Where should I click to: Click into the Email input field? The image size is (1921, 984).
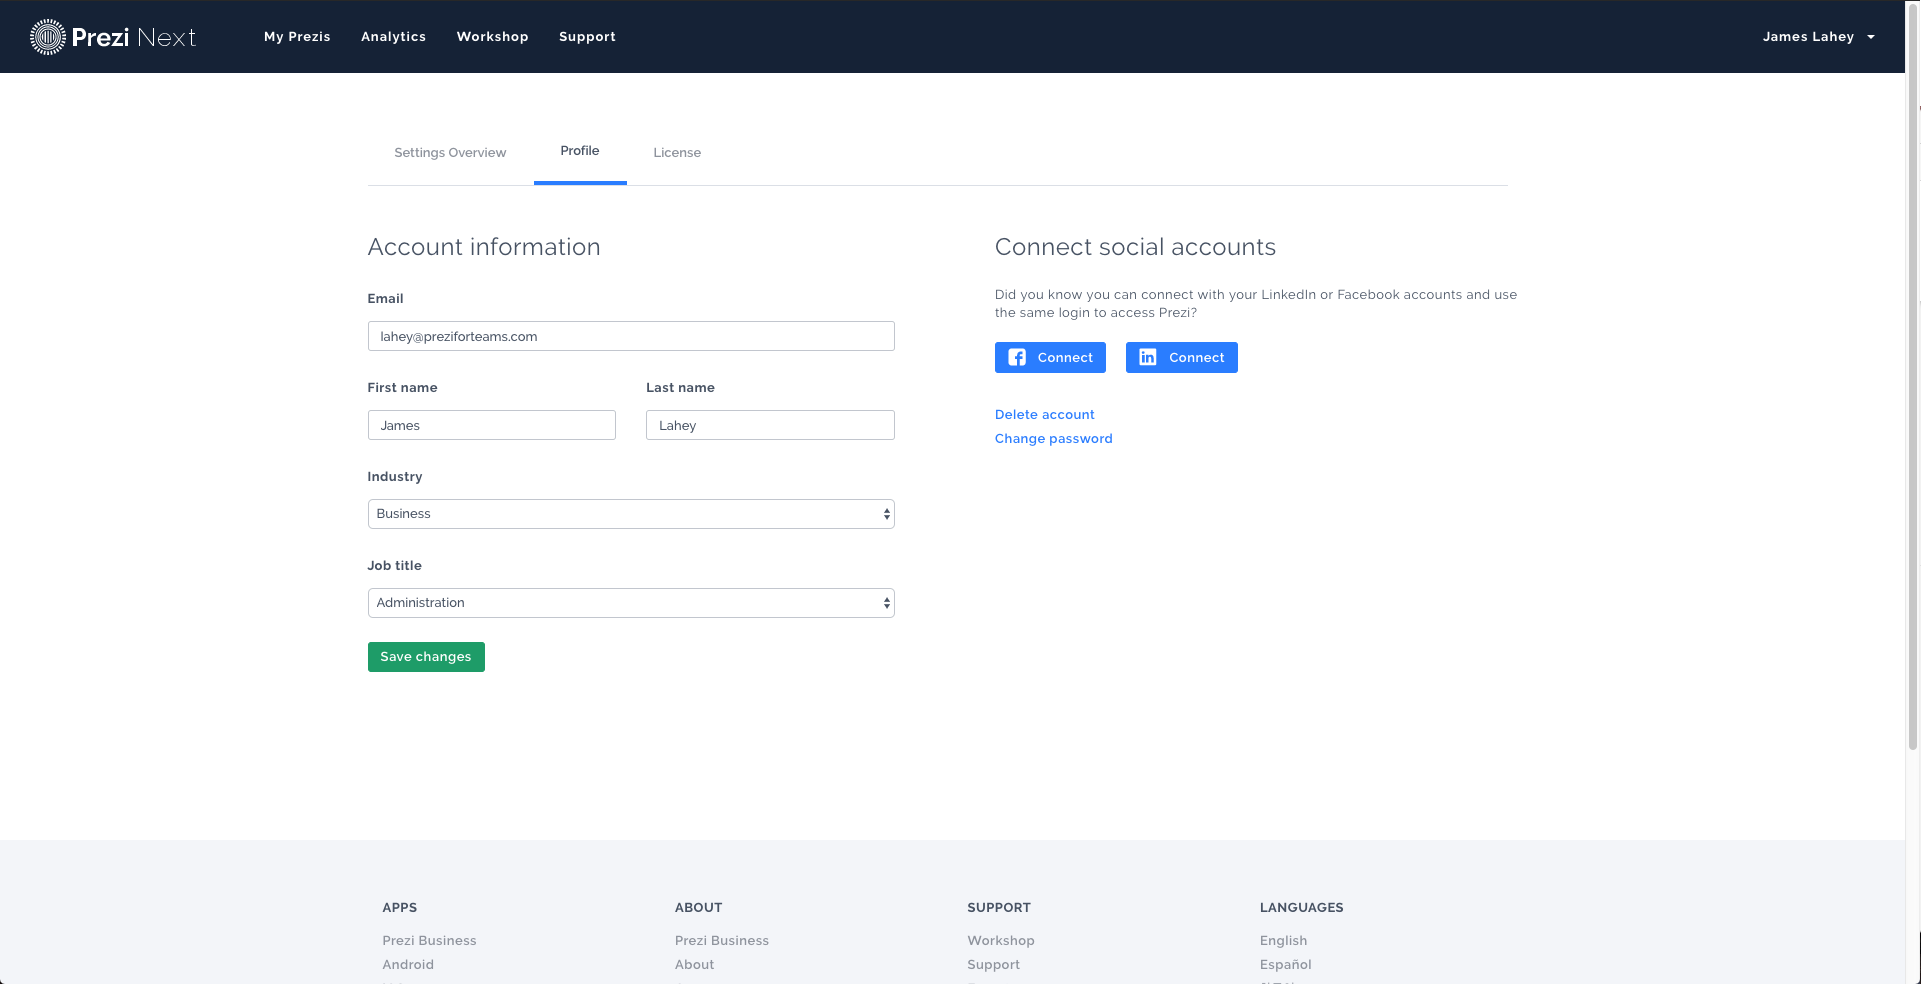[630, 336]
